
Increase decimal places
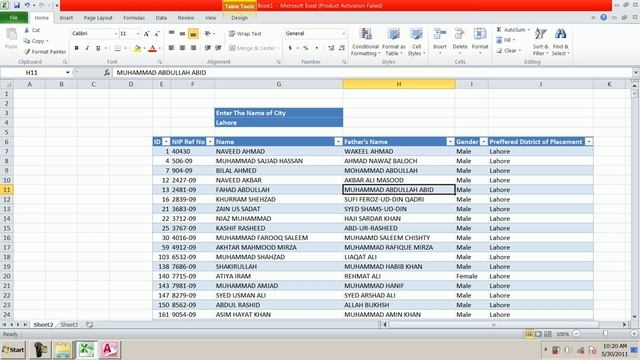click(x=331, y=48)
